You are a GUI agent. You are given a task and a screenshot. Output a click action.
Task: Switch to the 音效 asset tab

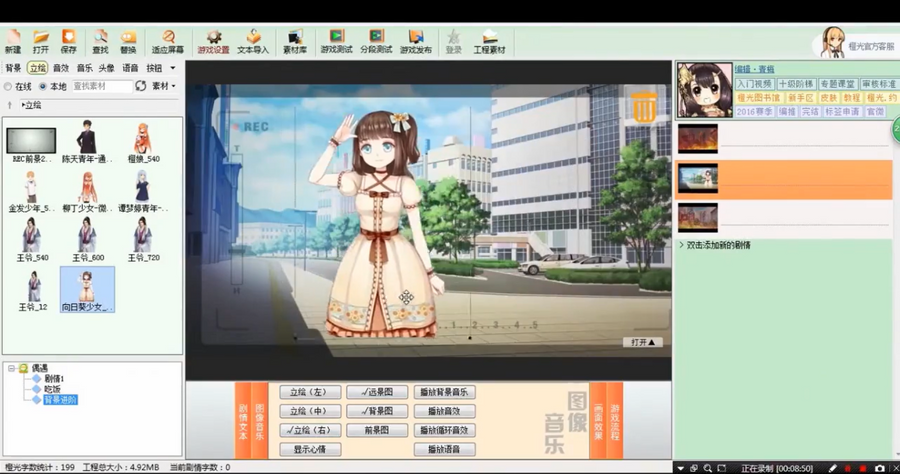pyautogui.click(x=61, y=68)
